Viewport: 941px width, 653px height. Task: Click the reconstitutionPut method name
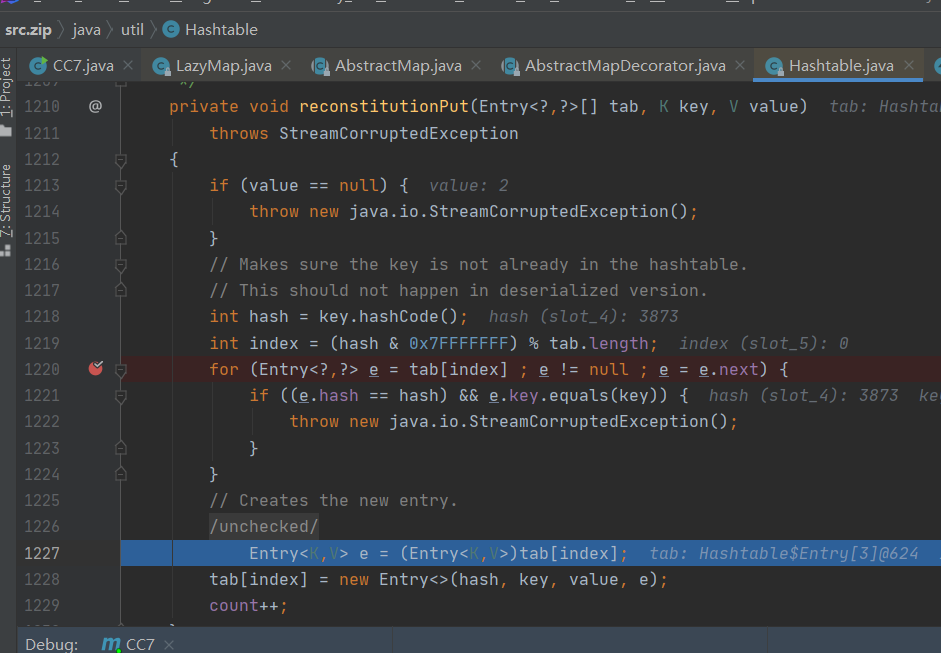(x=384, y=106)
